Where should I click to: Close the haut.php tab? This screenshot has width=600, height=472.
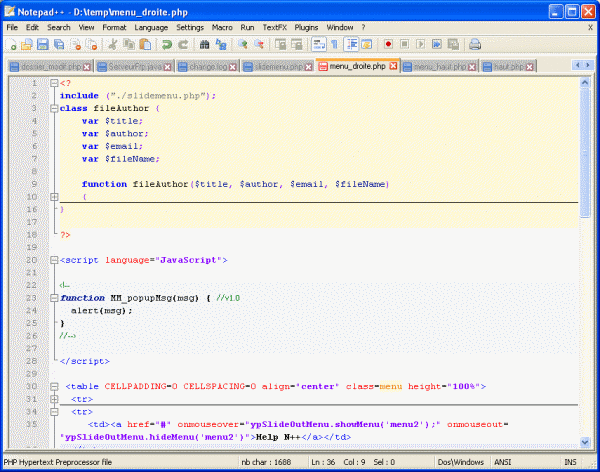pyautogui.click(x=530, y=67)
